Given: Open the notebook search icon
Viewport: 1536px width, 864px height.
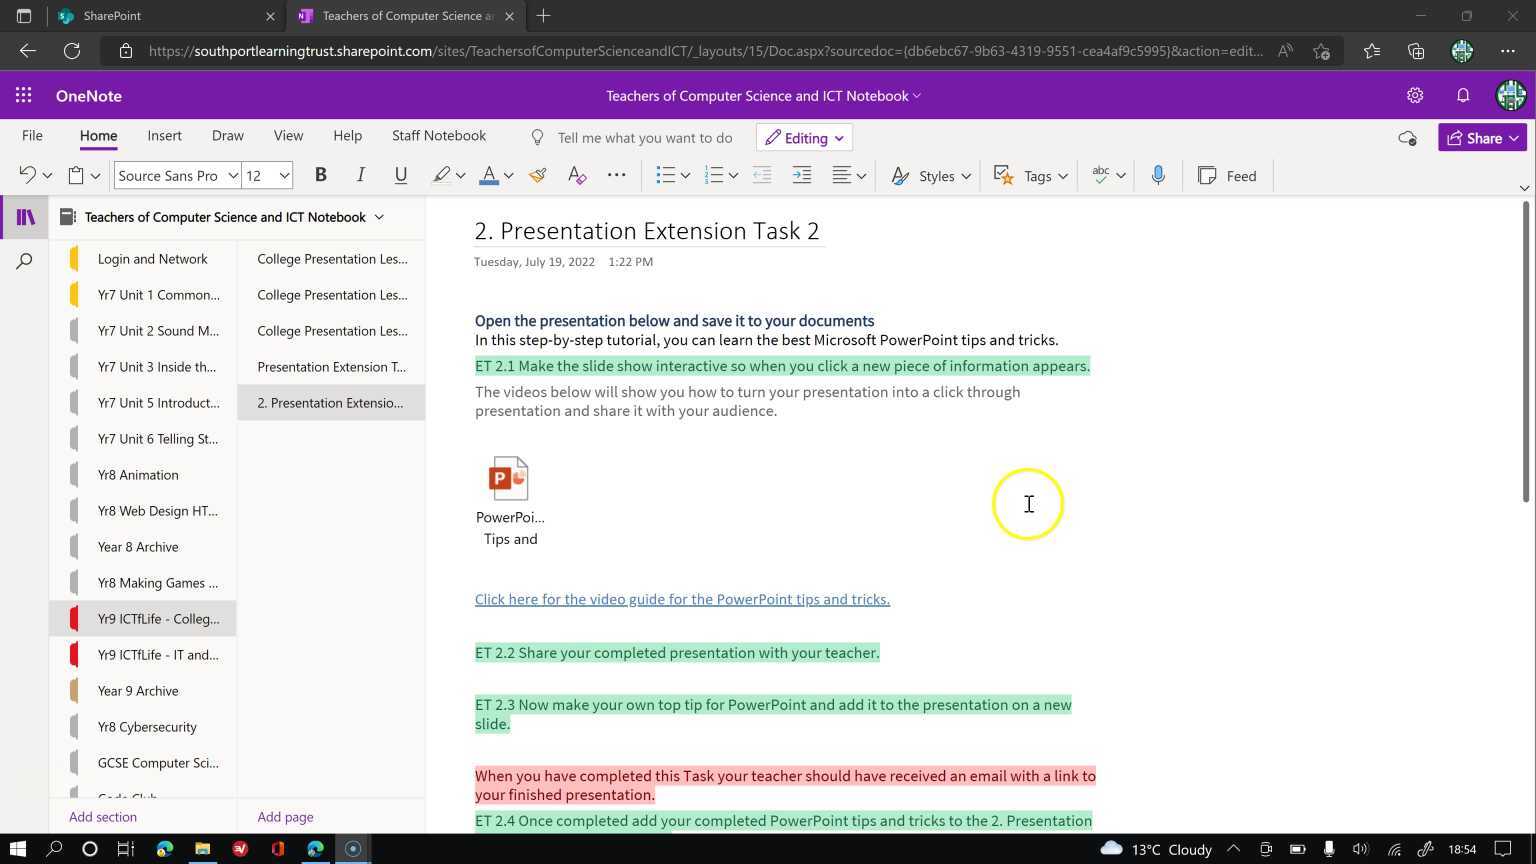Looking at the screenshot, I should (25, 262).
